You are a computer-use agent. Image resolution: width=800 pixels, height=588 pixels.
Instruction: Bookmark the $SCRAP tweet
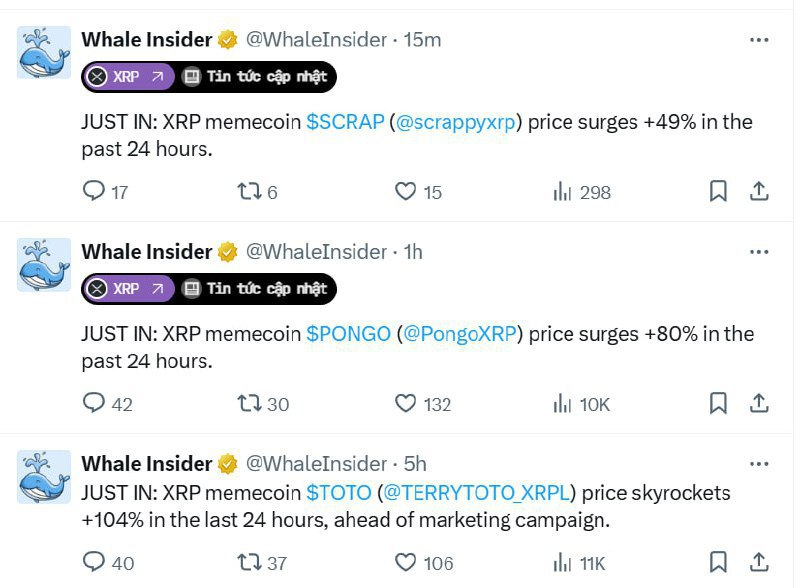[x=718, y=192]
